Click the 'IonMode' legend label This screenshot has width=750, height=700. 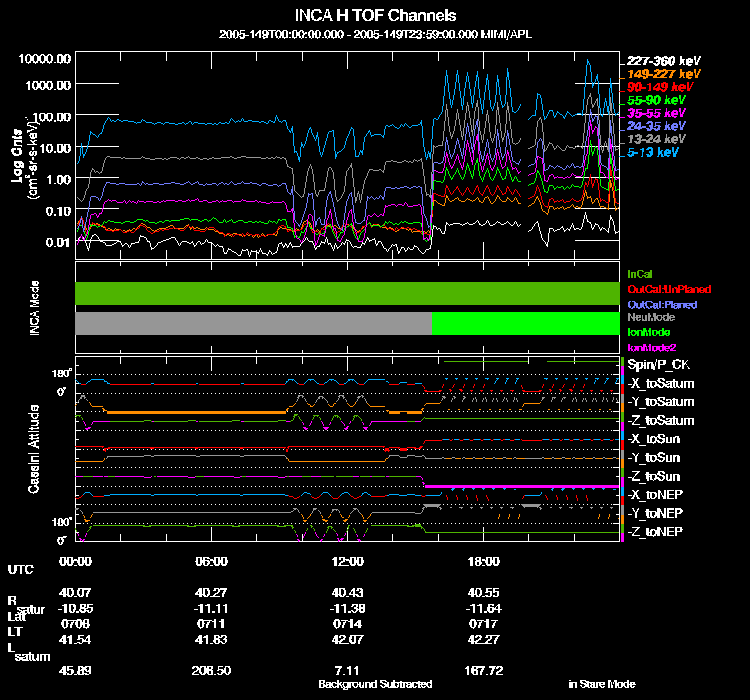tap(648, 332)
